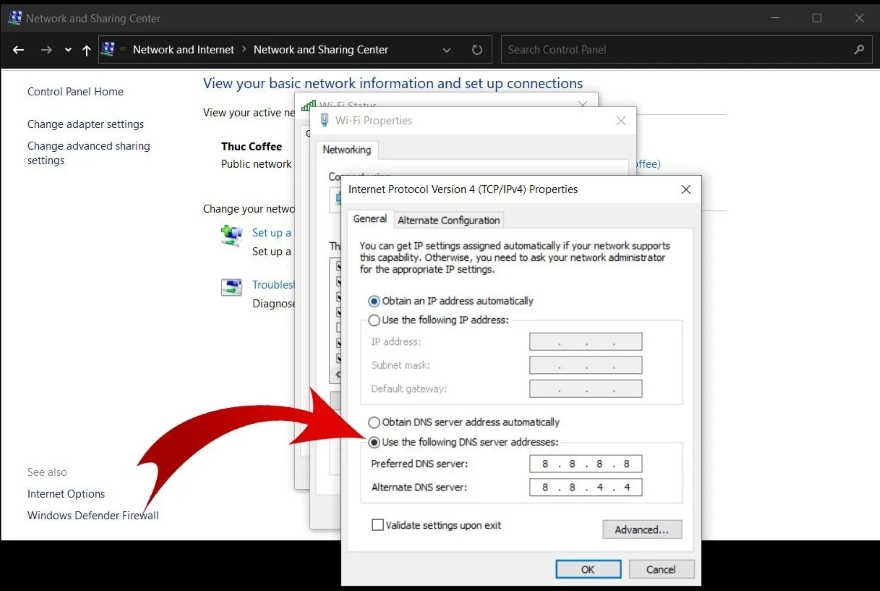Click the refresh icon in the address bar

coord(477,49)
